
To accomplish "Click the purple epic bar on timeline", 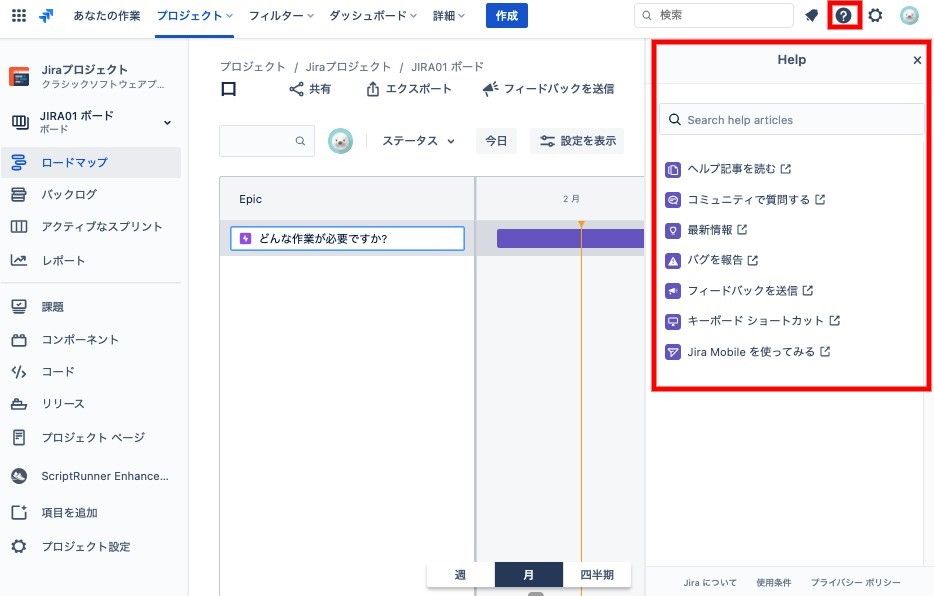I will click(570, 239).
